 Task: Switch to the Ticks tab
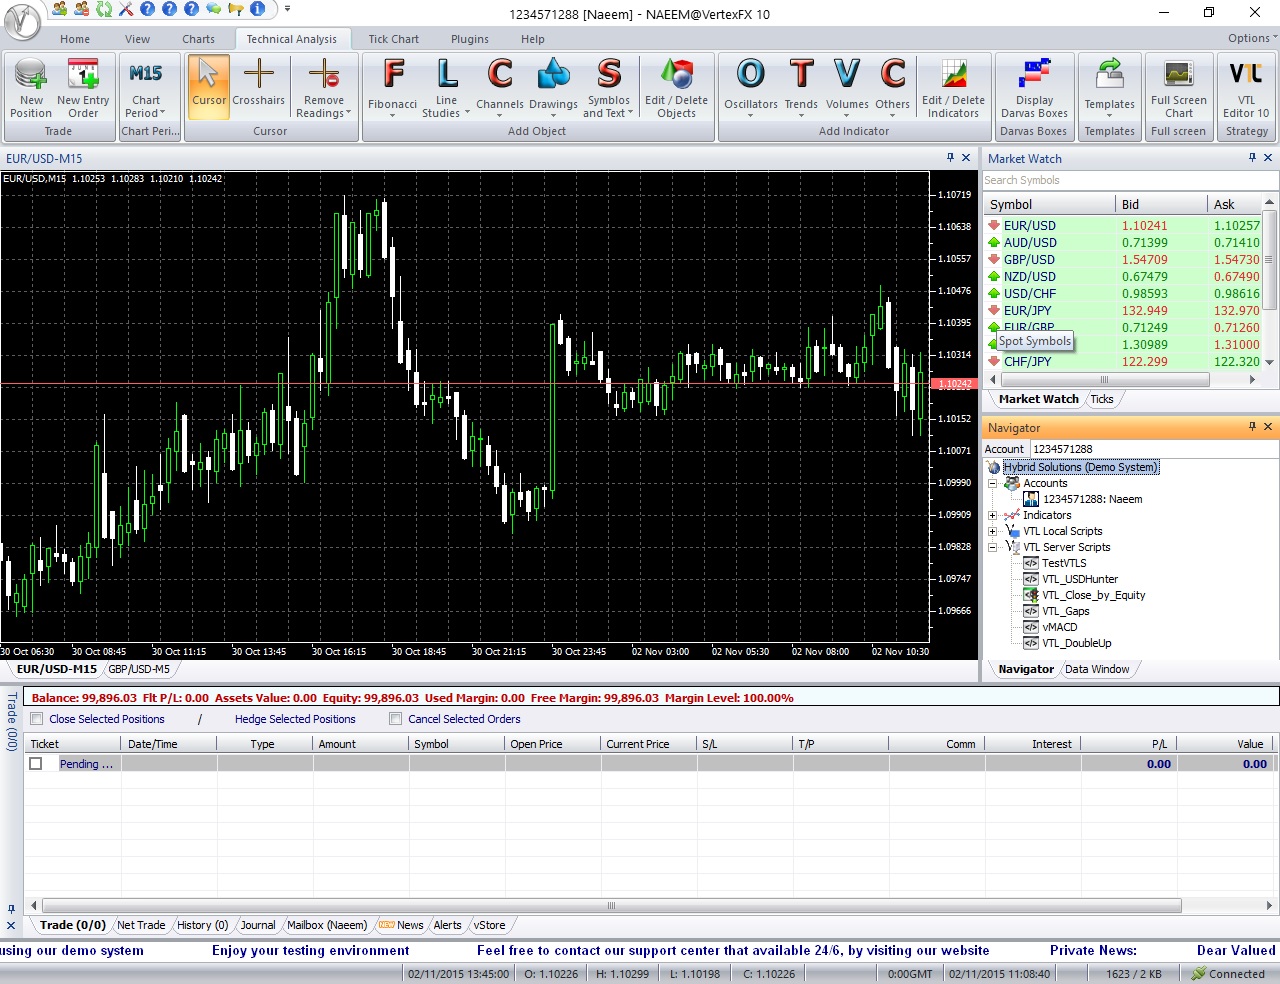(1102, 399)
